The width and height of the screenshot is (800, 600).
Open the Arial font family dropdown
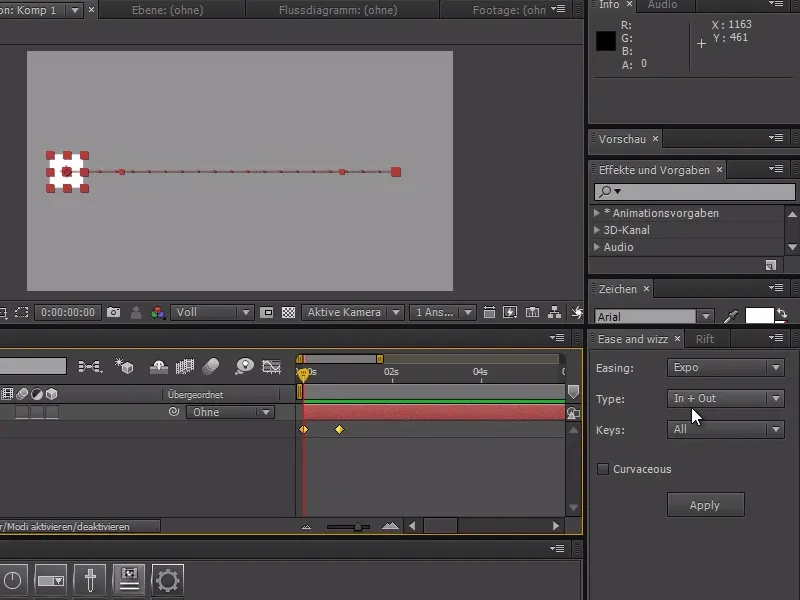[654, 317]
